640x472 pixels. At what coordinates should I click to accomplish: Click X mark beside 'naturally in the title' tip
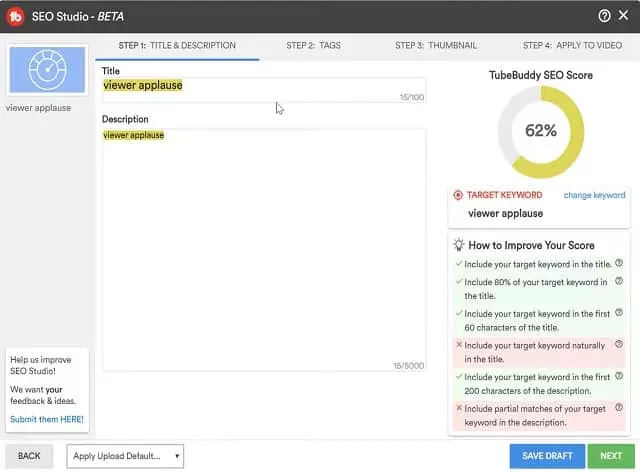(x=459, y=345)
